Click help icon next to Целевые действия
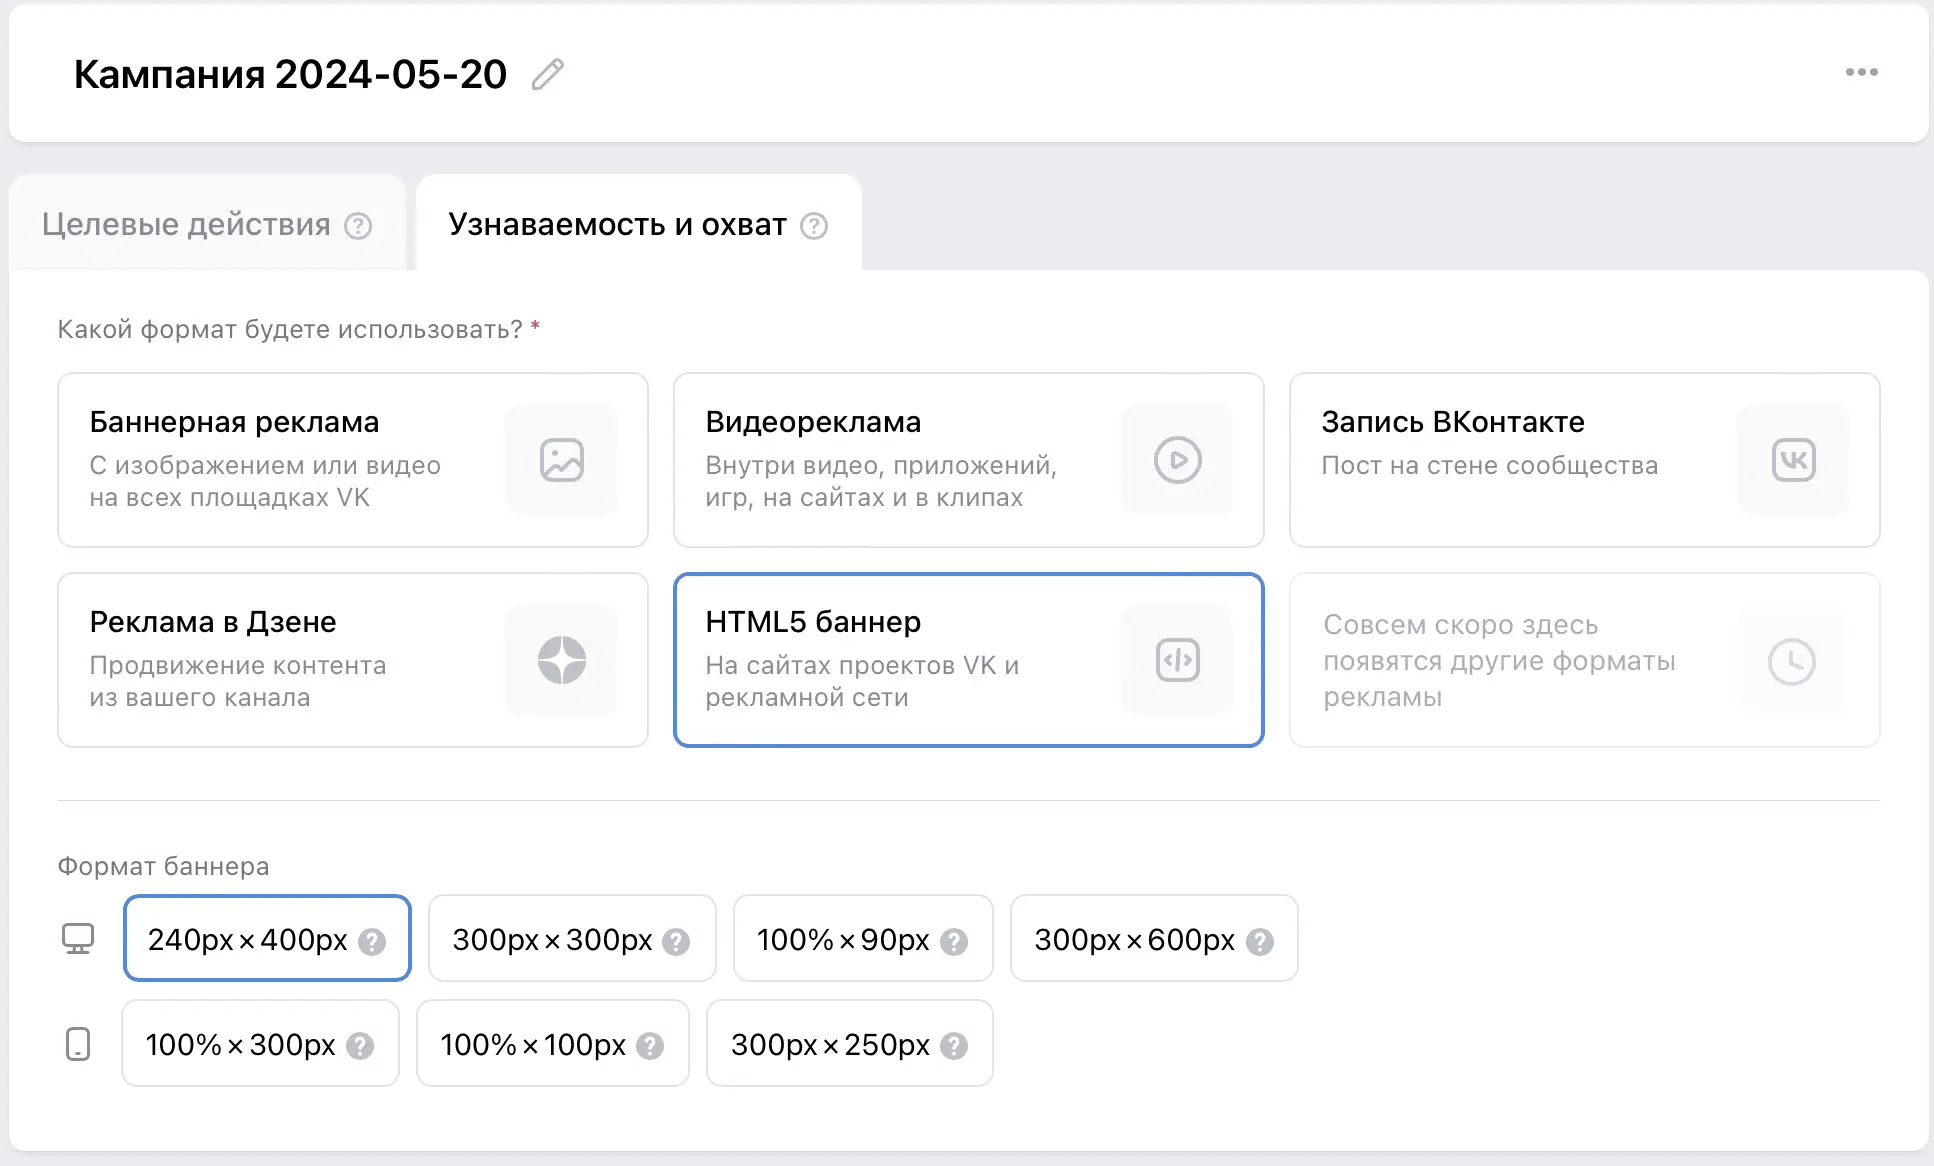This screenshot has width=1934, height=1166. pos(358,226)
